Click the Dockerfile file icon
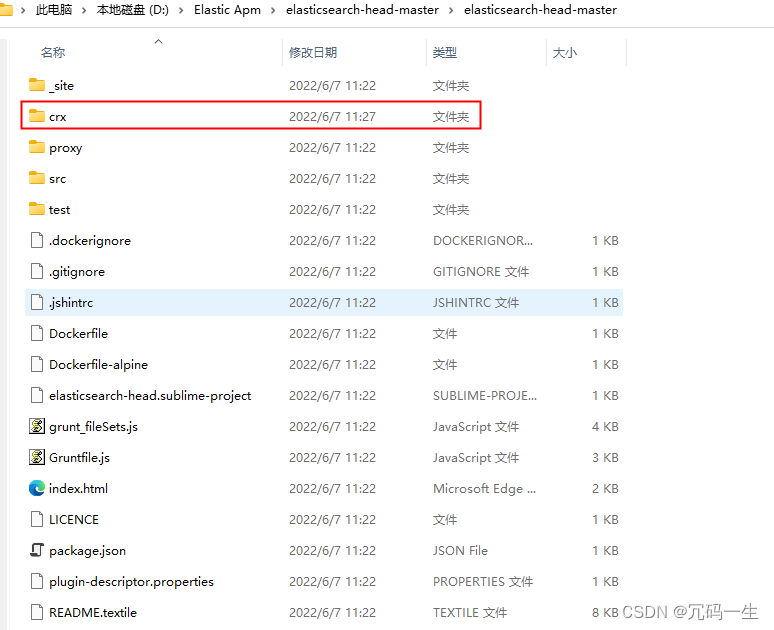Image resolution: width=774 pixels, height=630 pixels. 37,333
